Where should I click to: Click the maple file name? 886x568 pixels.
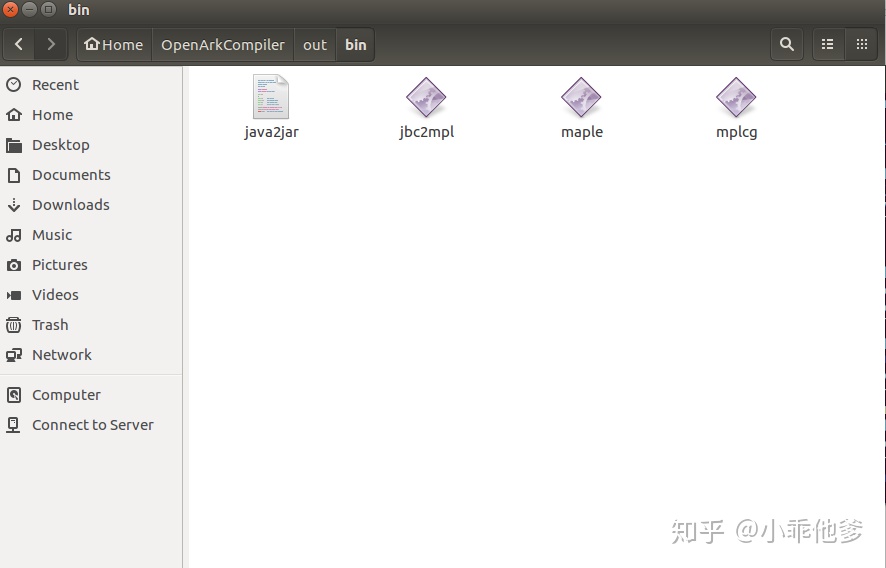[x=581, y=132]
